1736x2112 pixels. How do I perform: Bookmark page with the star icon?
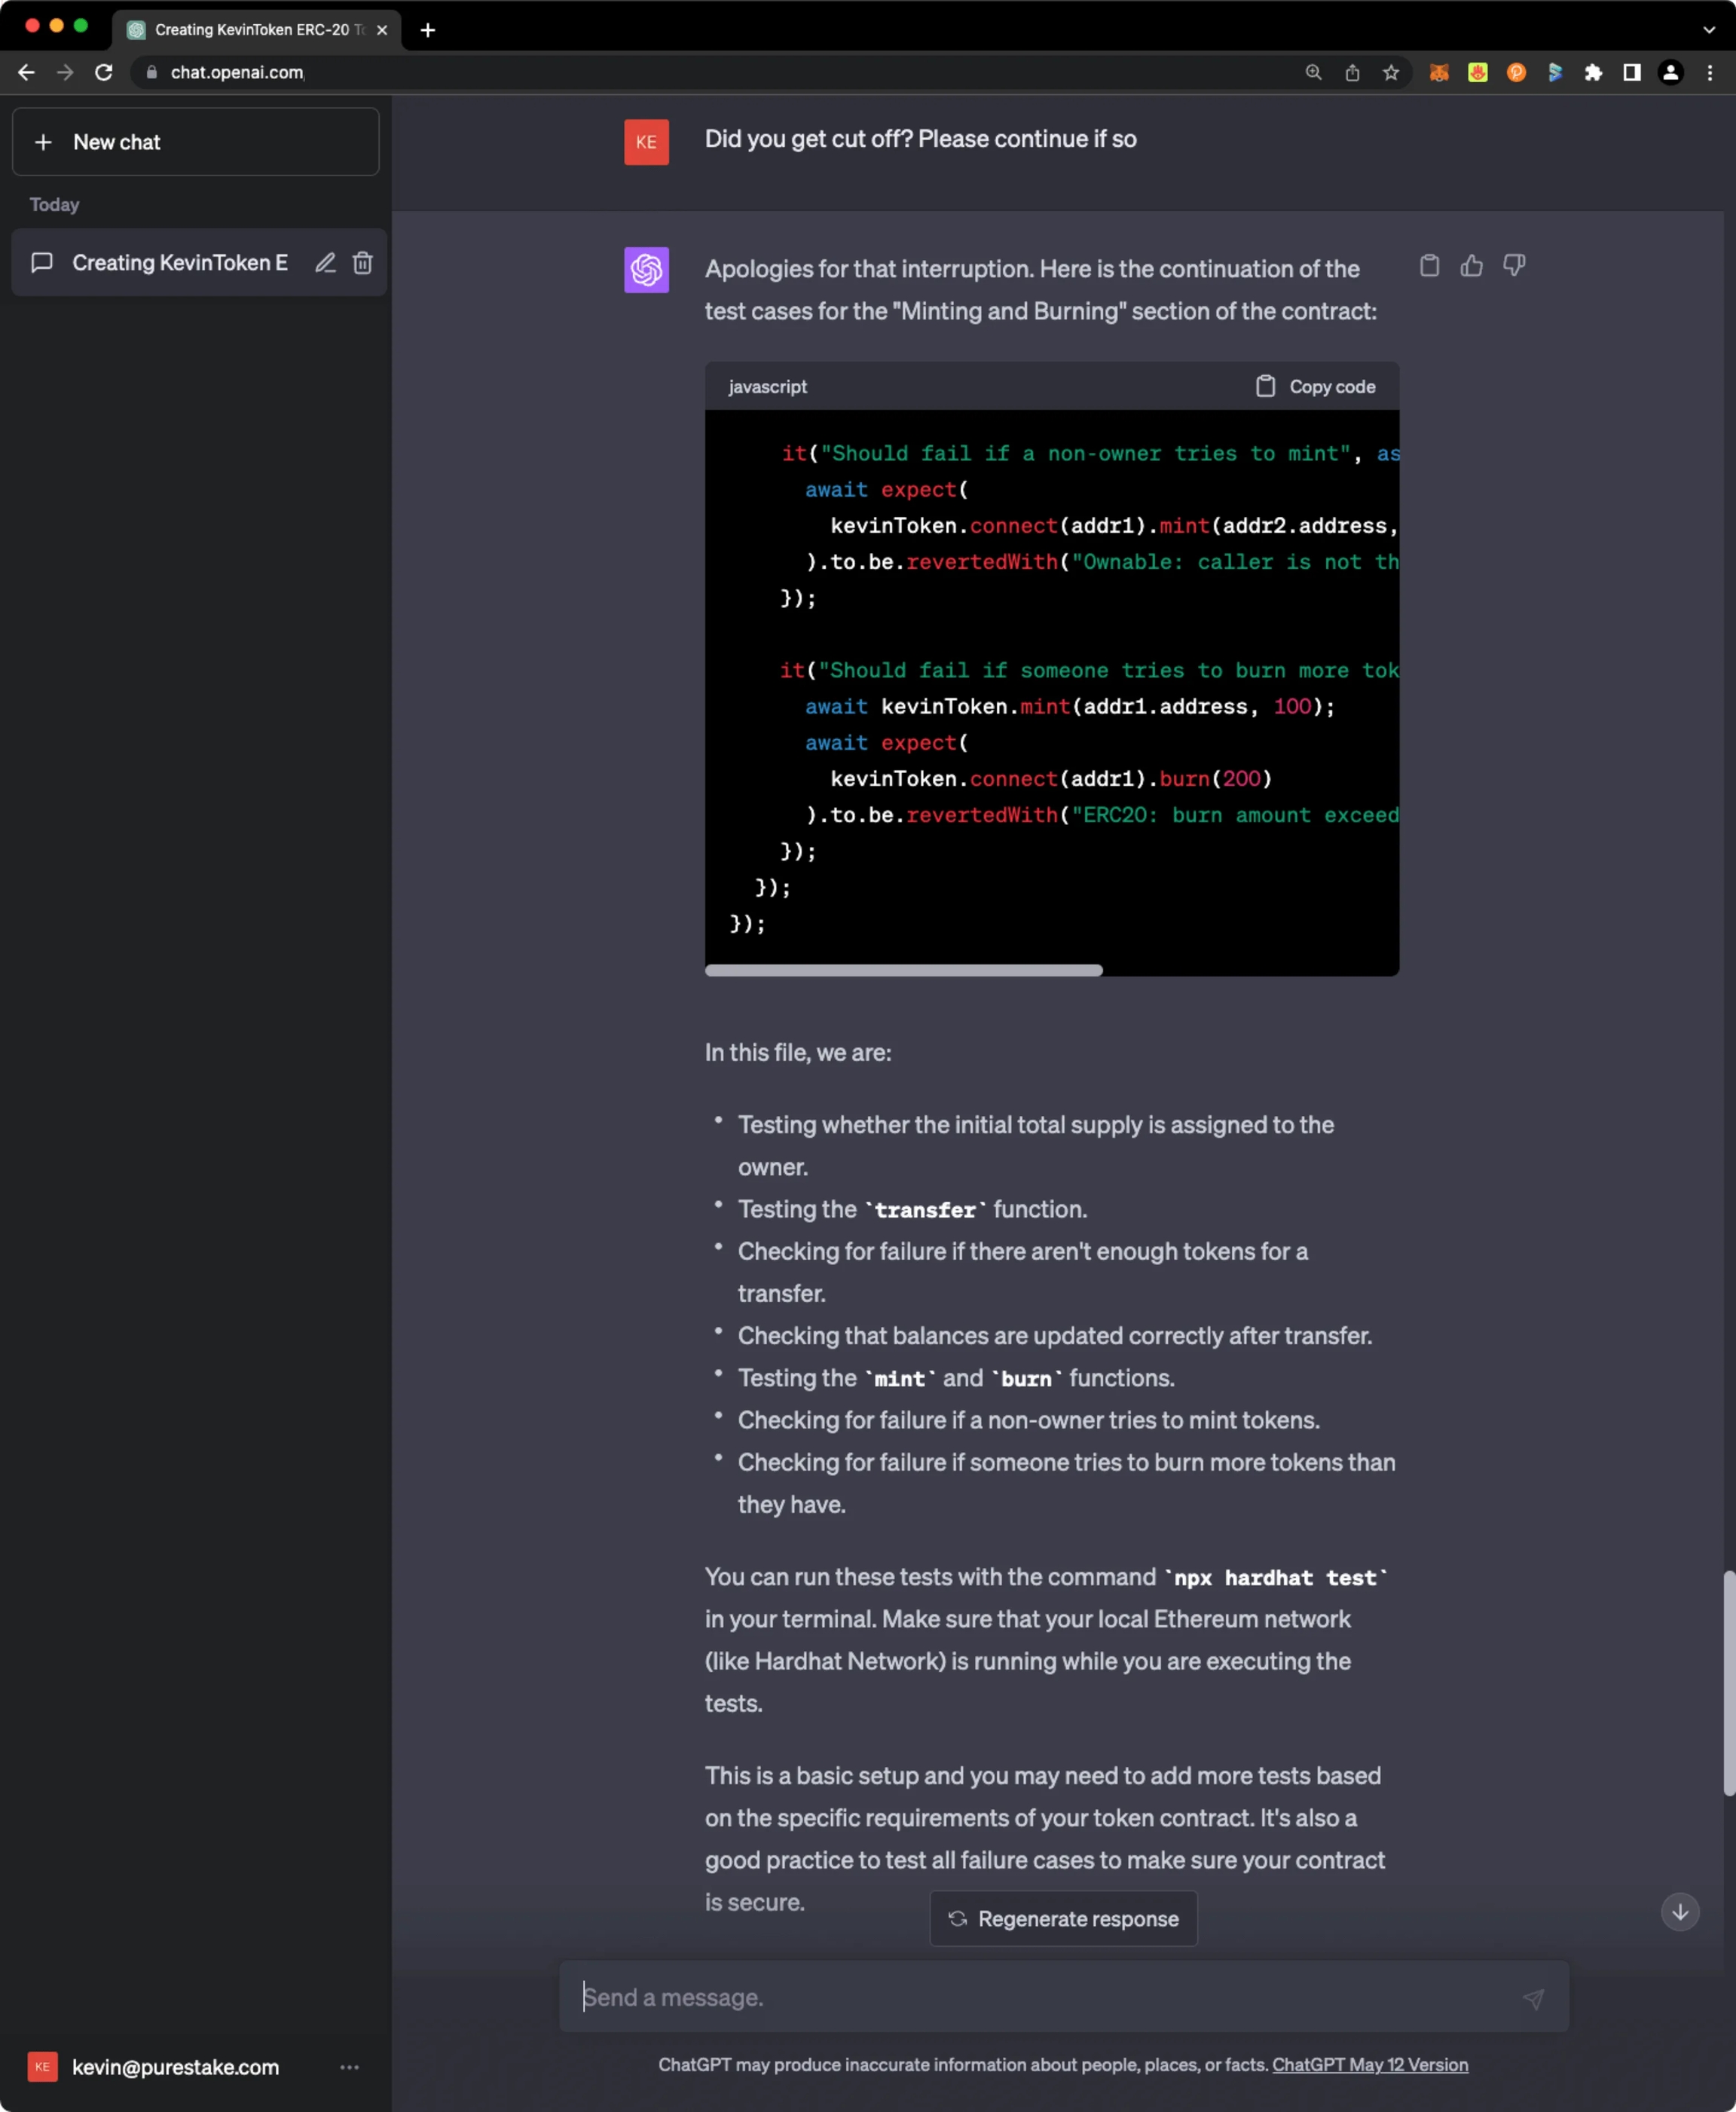coord(1390,72)
